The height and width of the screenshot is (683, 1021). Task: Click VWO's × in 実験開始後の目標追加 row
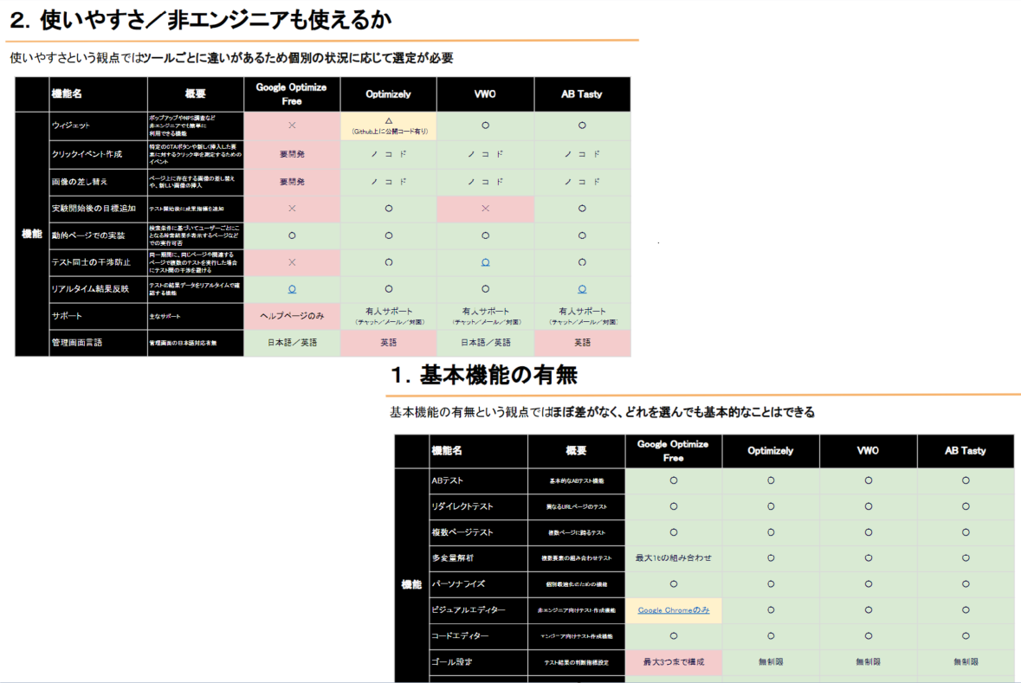pyautogui.click(x=485, y=208)
